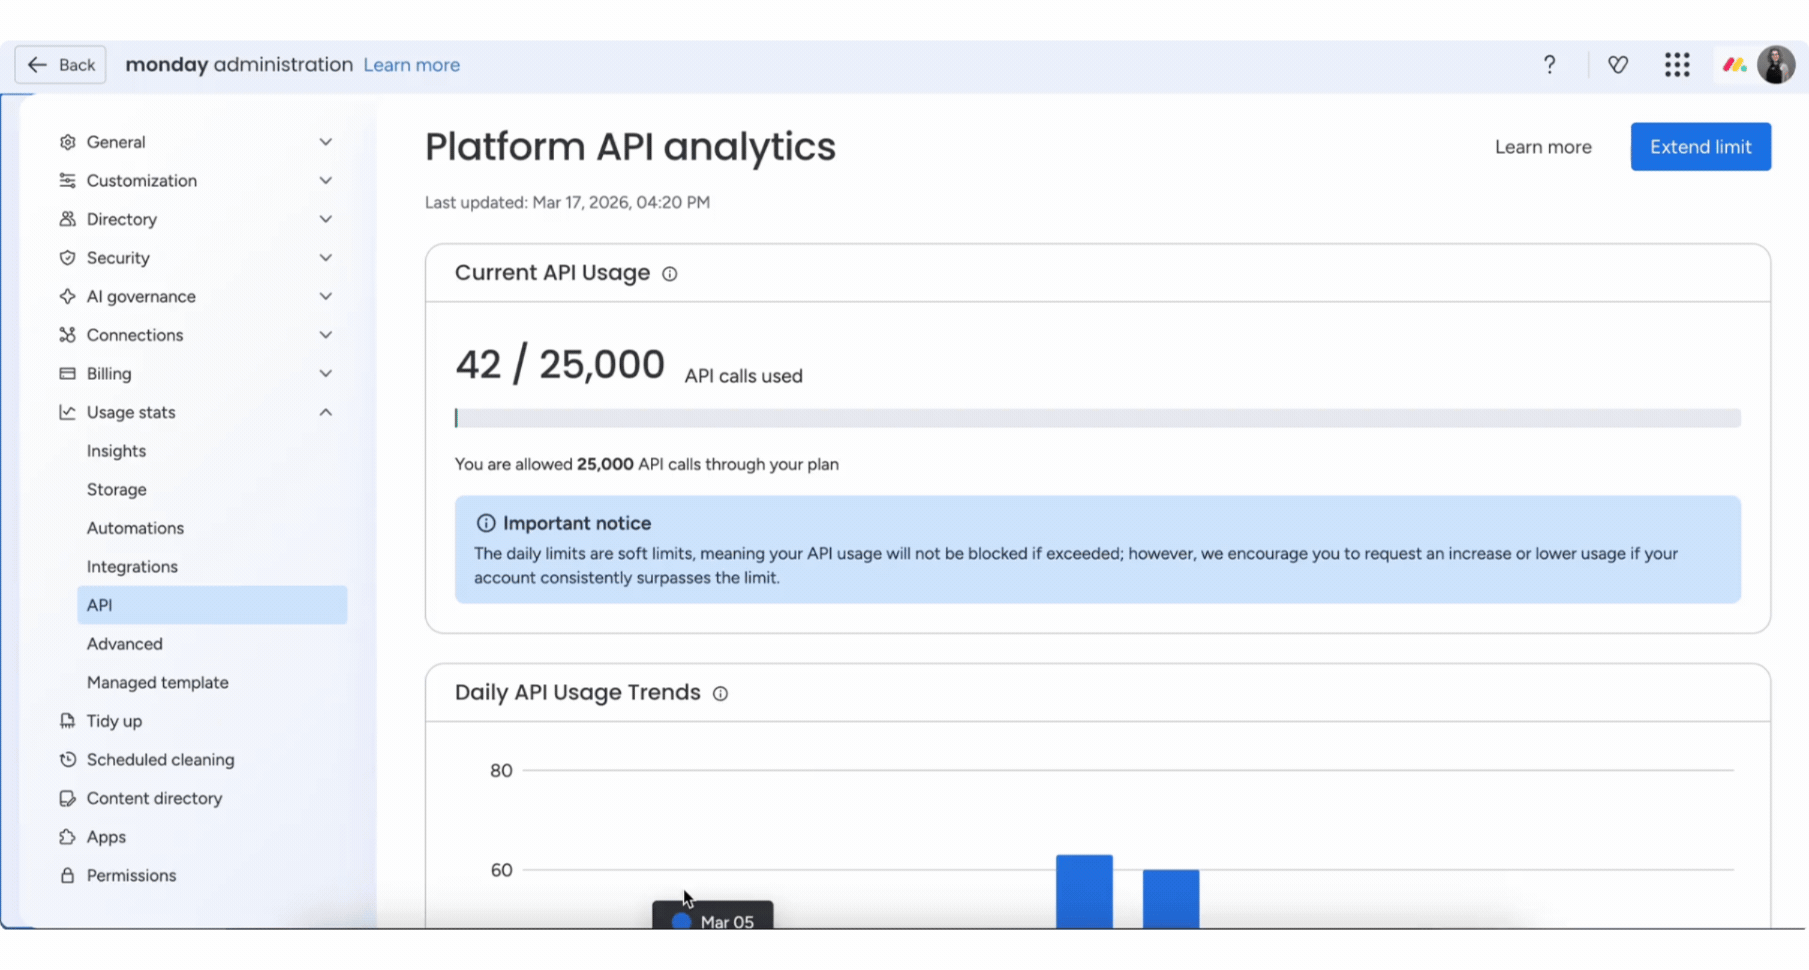
Task: Click the heart icon in top bar
Action: (1618, 65)
